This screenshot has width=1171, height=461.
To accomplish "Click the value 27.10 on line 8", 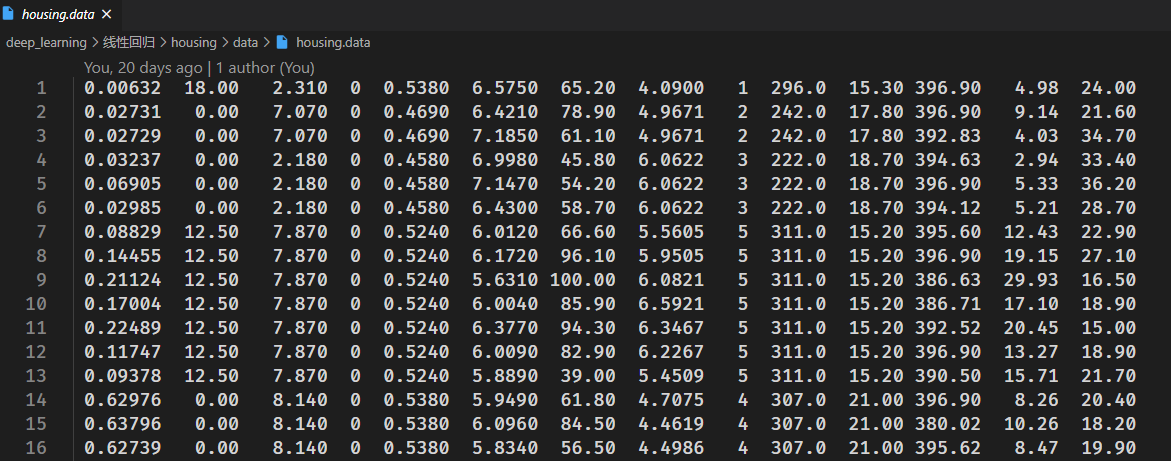I will tap(1108, 256).
